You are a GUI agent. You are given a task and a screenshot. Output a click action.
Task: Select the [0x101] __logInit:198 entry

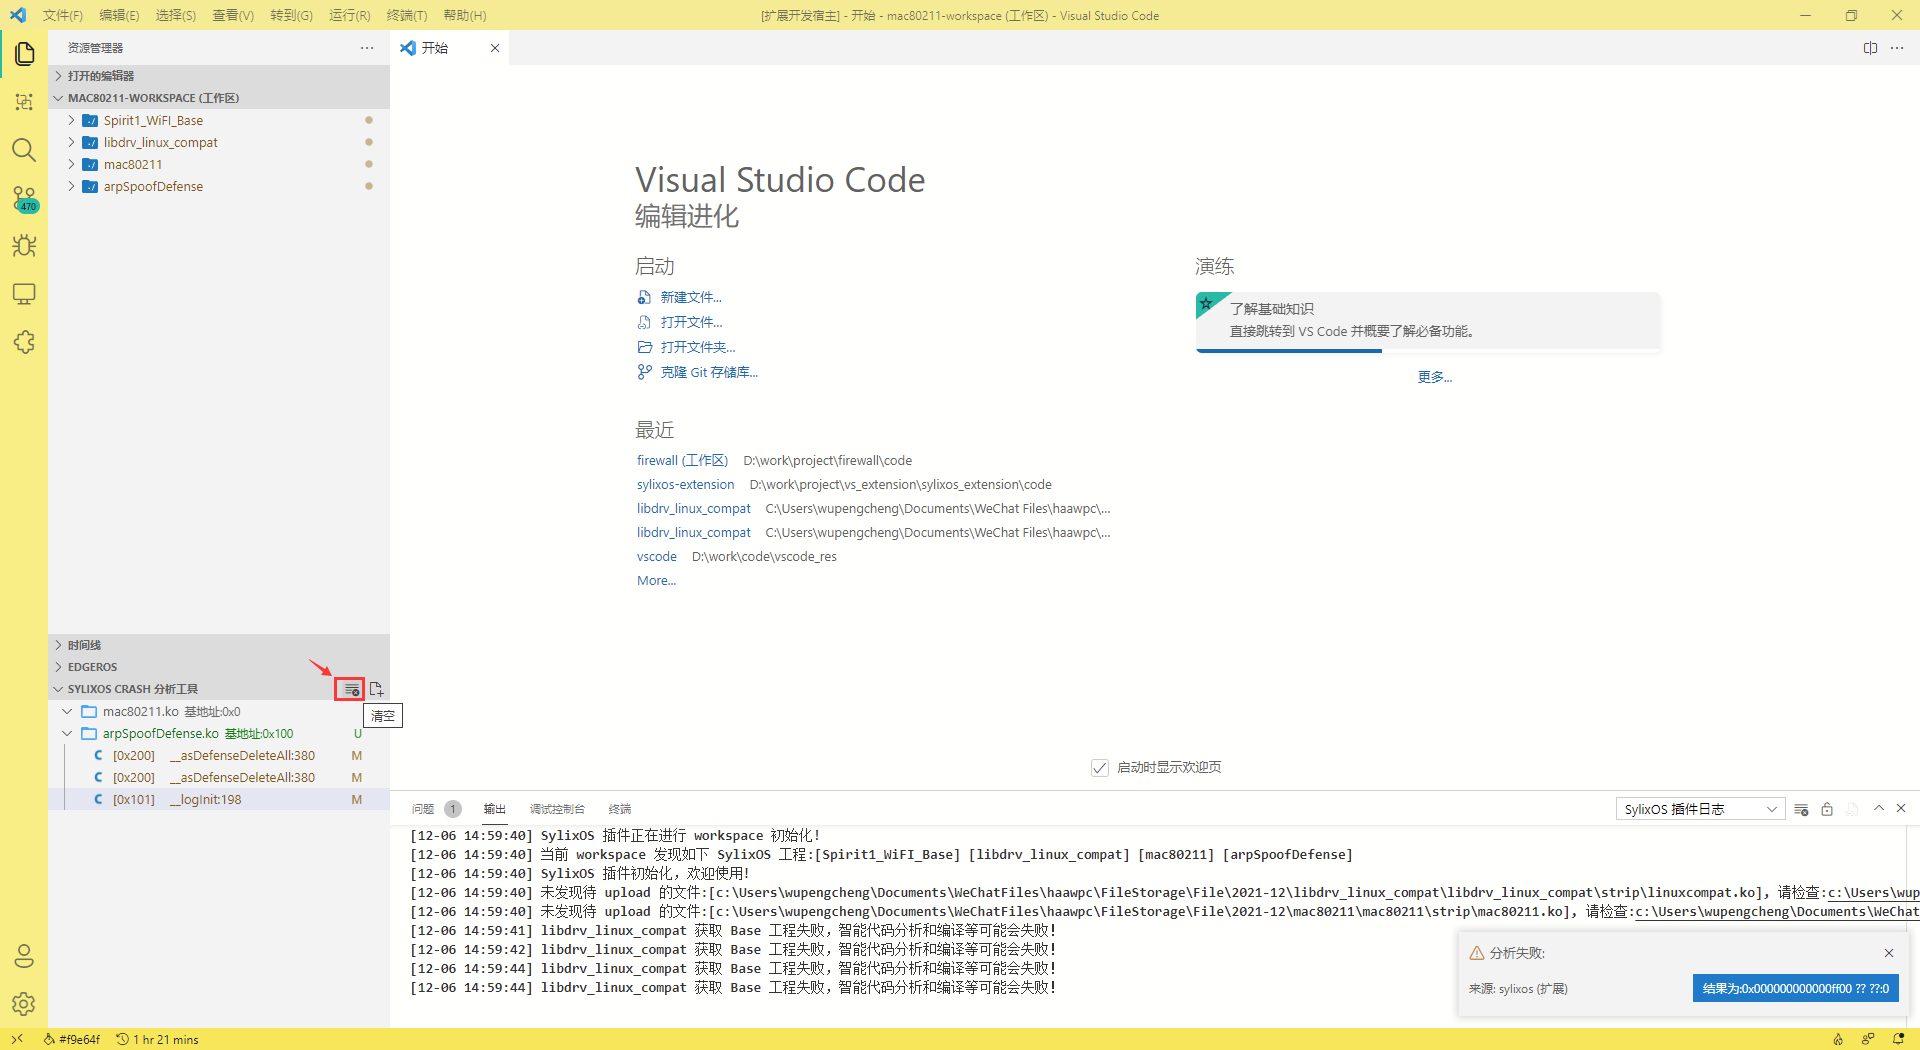pyautogui.click(x=219, y=800)
